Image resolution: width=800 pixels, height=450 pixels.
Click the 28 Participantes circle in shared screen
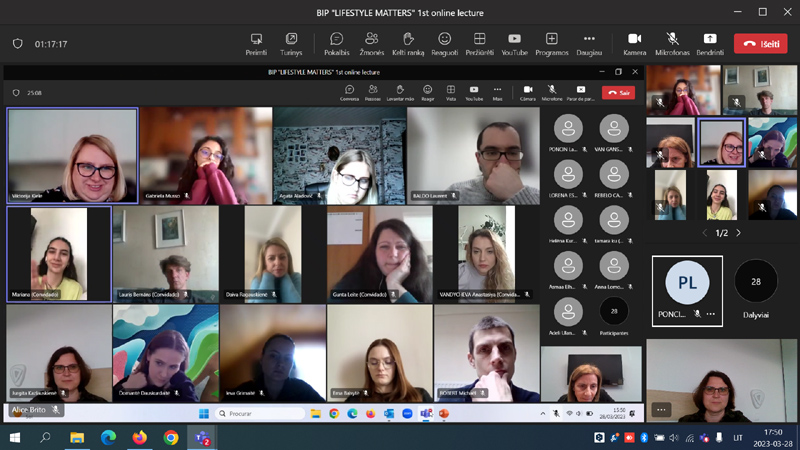pyautogui.click(x=614, y=311)
